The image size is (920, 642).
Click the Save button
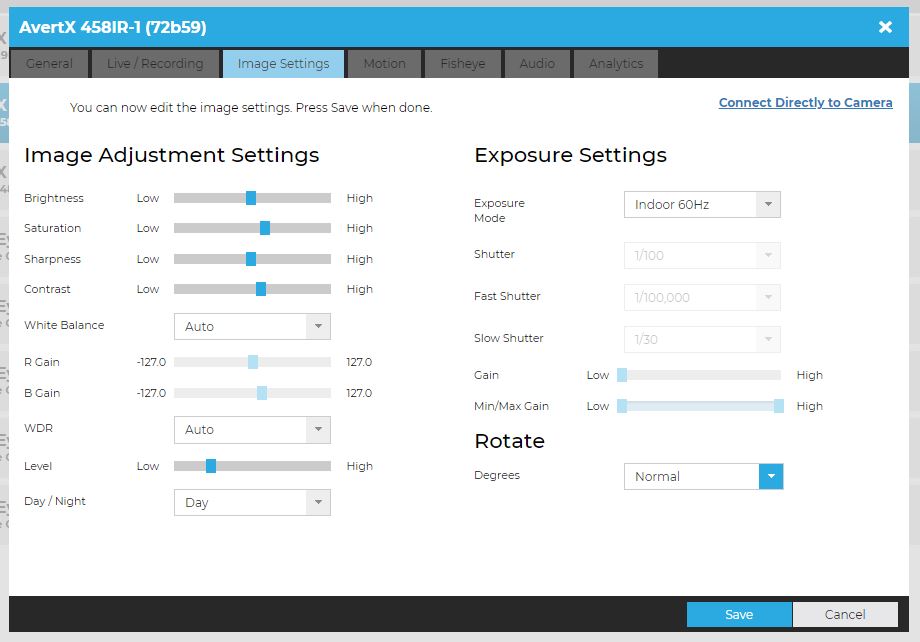click(x=739, y=614)
